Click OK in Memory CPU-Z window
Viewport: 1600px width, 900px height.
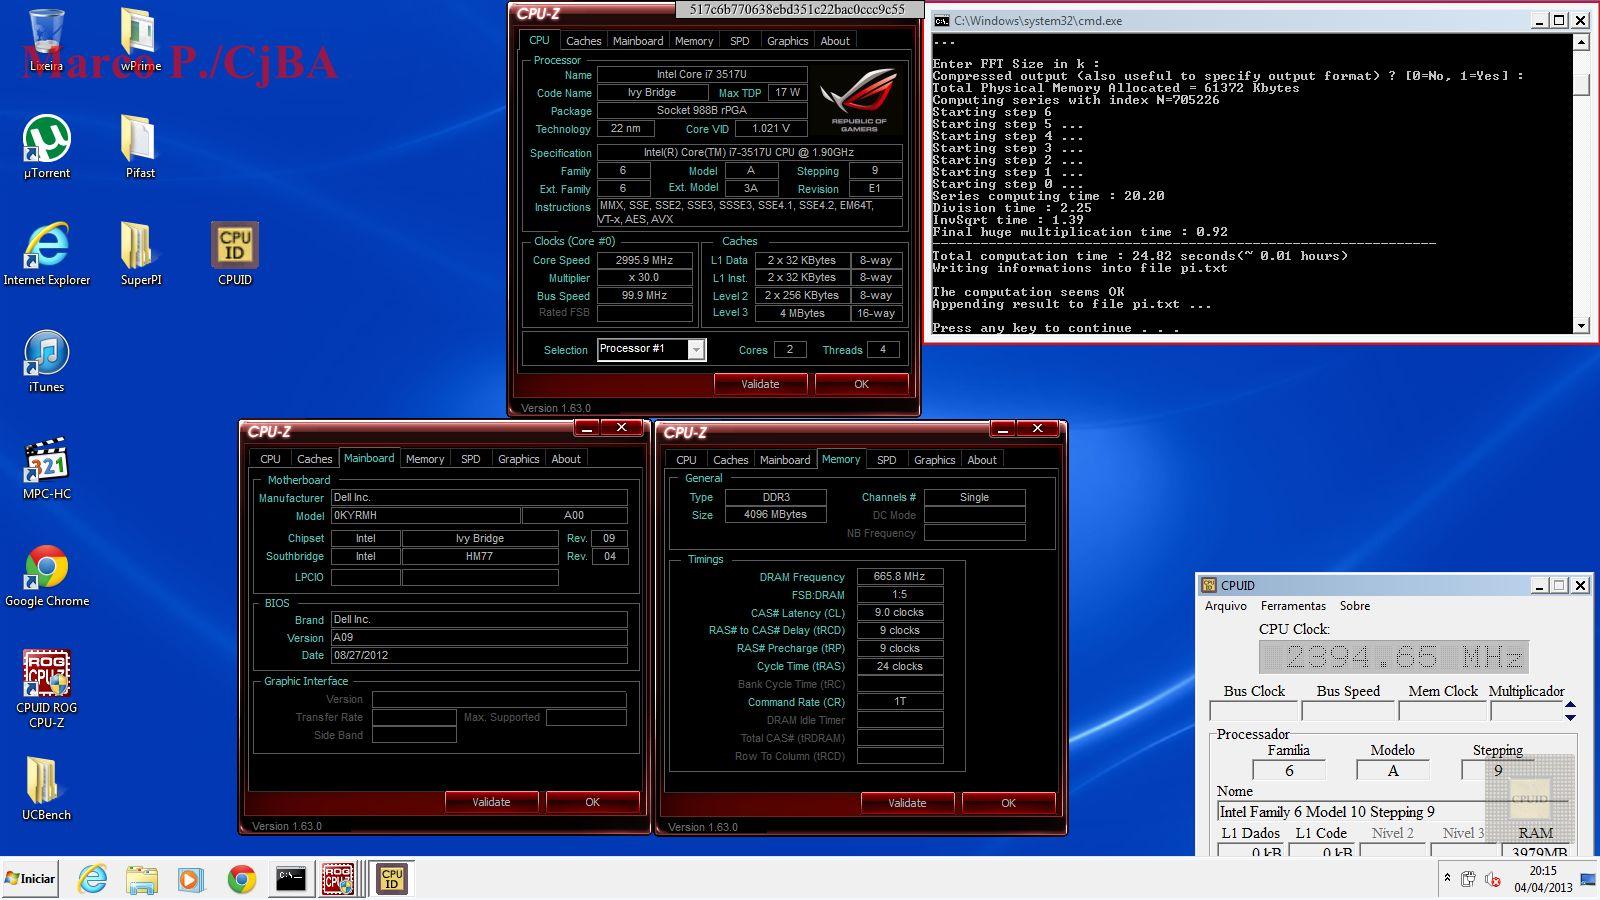(1008, 803)
